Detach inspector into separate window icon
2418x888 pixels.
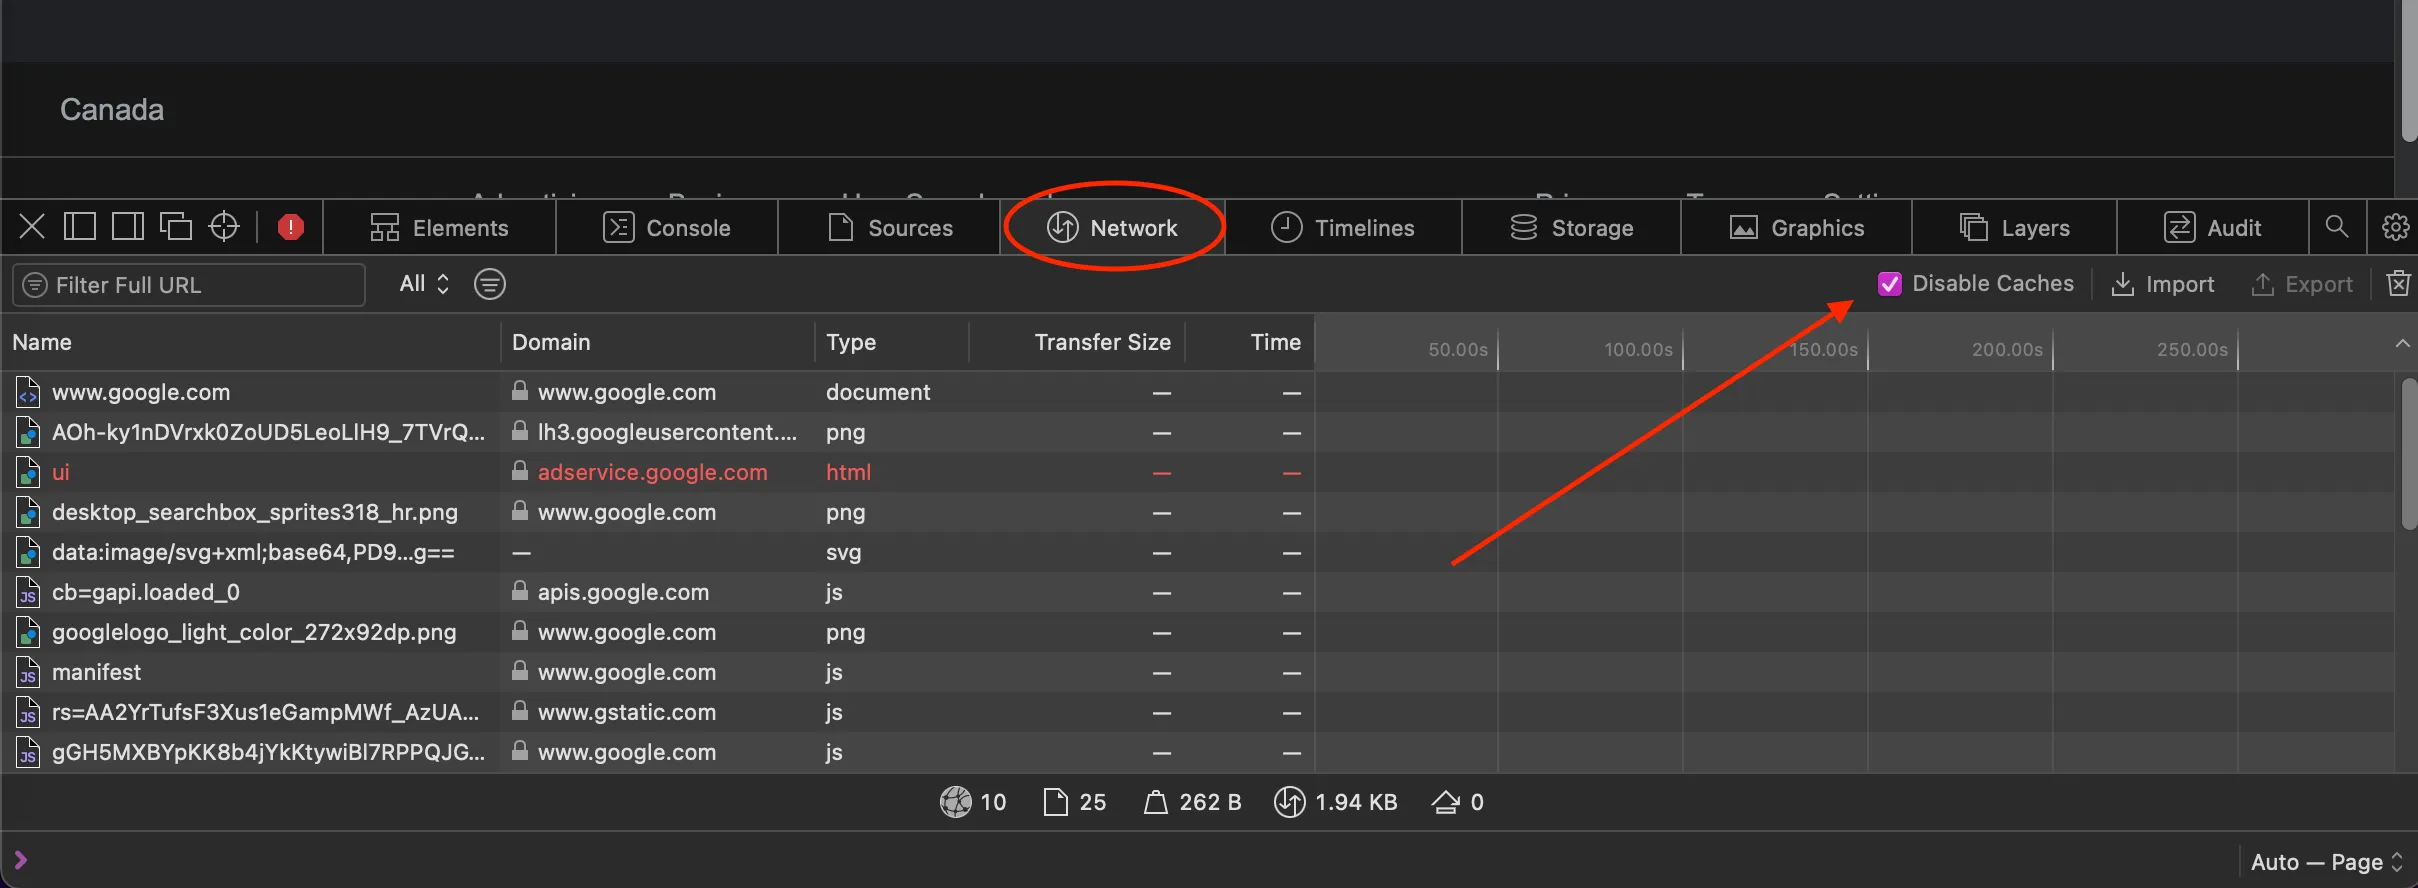(x=176, y=227)
